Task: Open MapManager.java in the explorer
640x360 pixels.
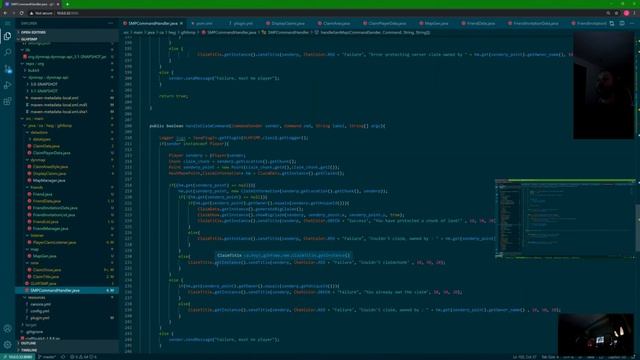Action: (67, 180)
